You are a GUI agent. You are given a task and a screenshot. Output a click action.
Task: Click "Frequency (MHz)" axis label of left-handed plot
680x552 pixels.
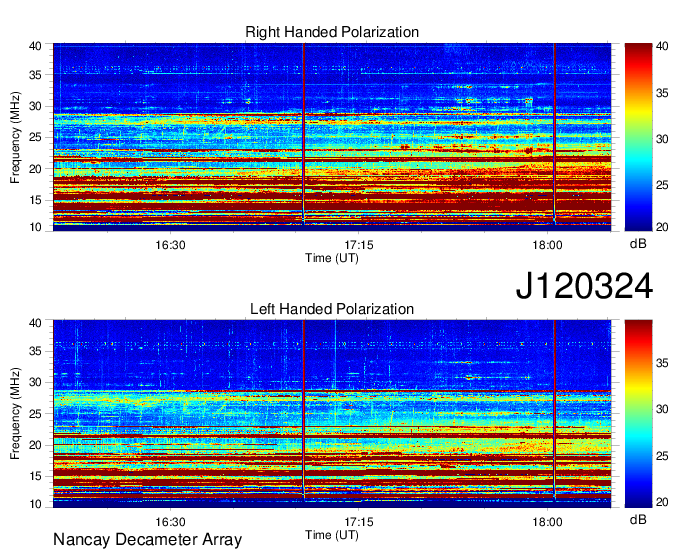[15, 414]
